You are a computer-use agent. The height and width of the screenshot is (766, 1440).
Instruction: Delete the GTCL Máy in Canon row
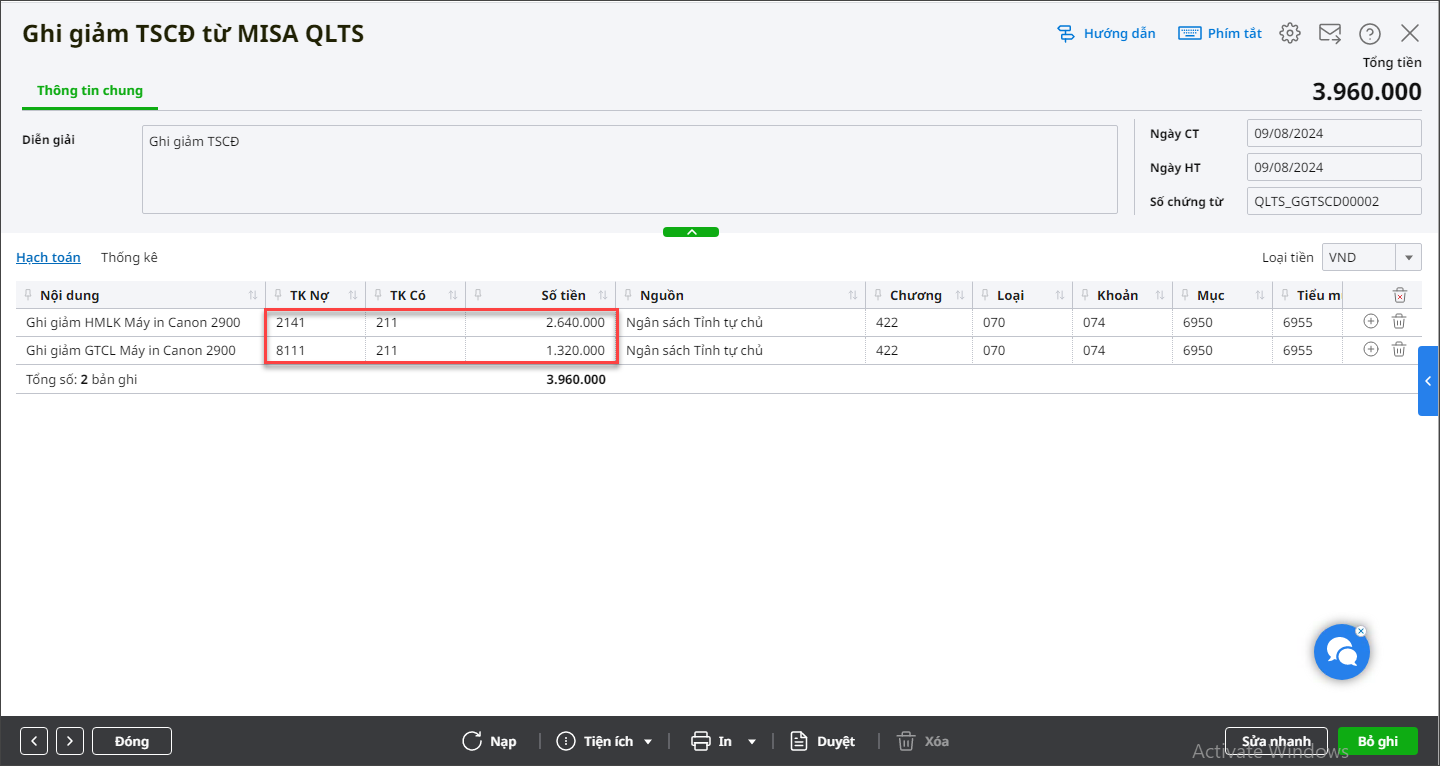(1399, 350)
